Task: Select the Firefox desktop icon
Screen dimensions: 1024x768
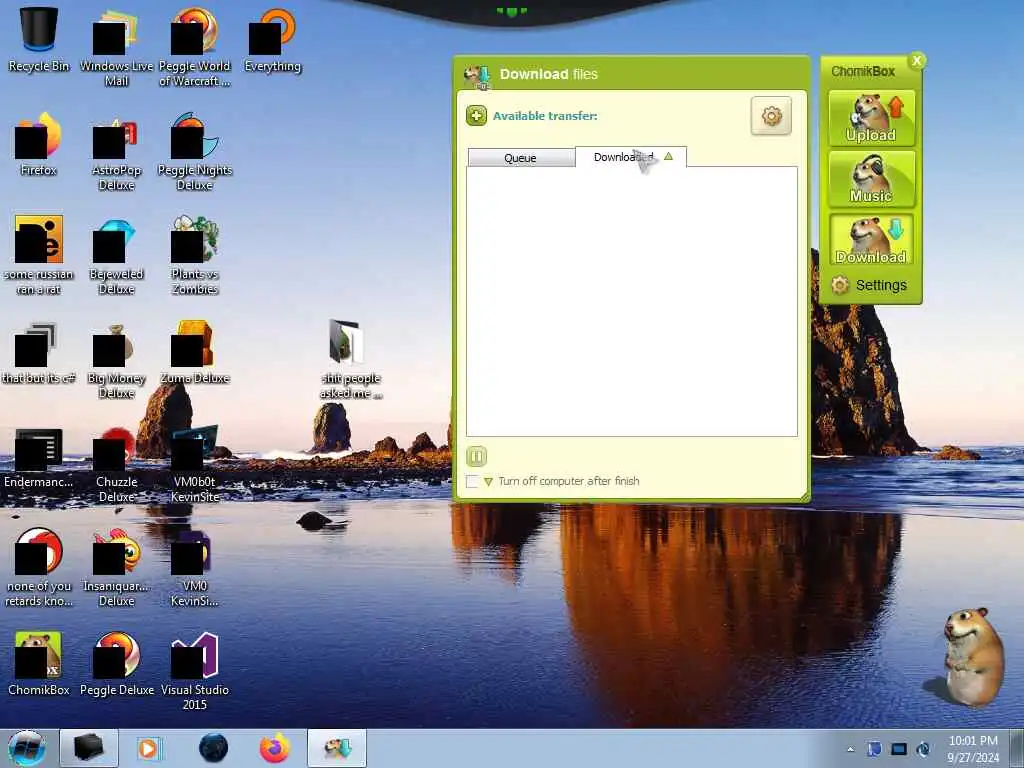Action: coord(39,144)
